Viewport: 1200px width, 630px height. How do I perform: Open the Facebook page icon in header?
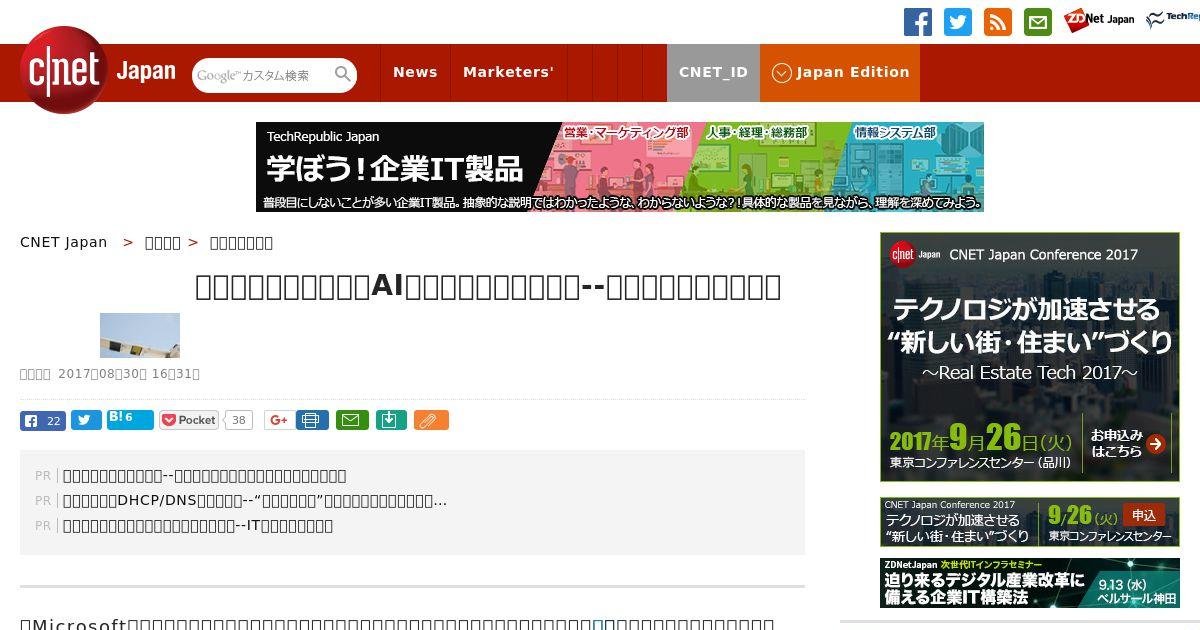pos(918,22)
